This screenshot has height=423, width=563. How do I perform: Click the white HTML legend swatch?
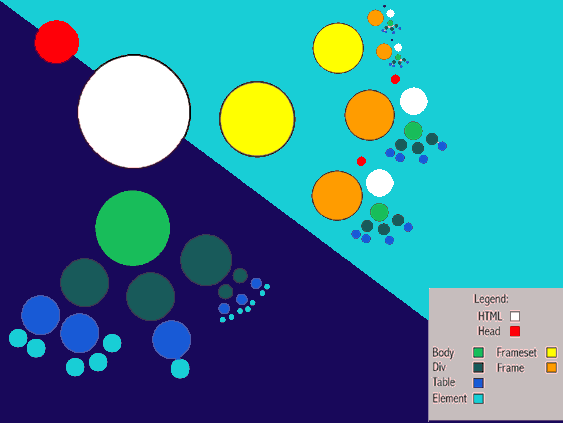(515, 316)
